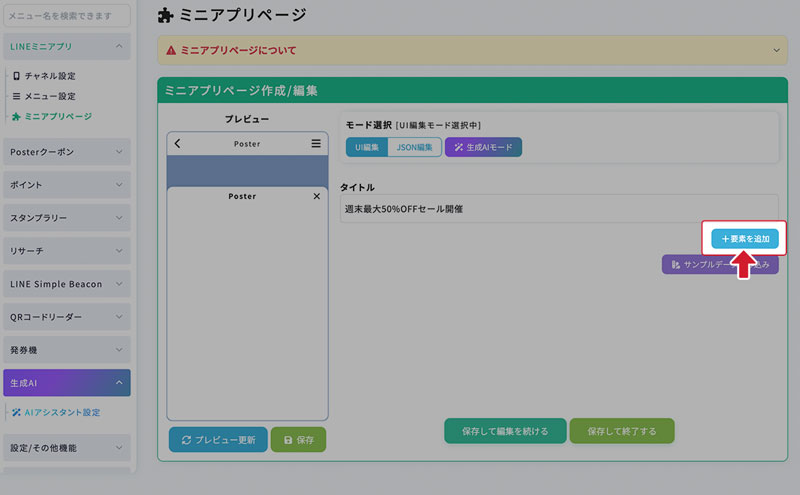
Task: Click the + 要素を追加 button
Action: coord(744,239)
